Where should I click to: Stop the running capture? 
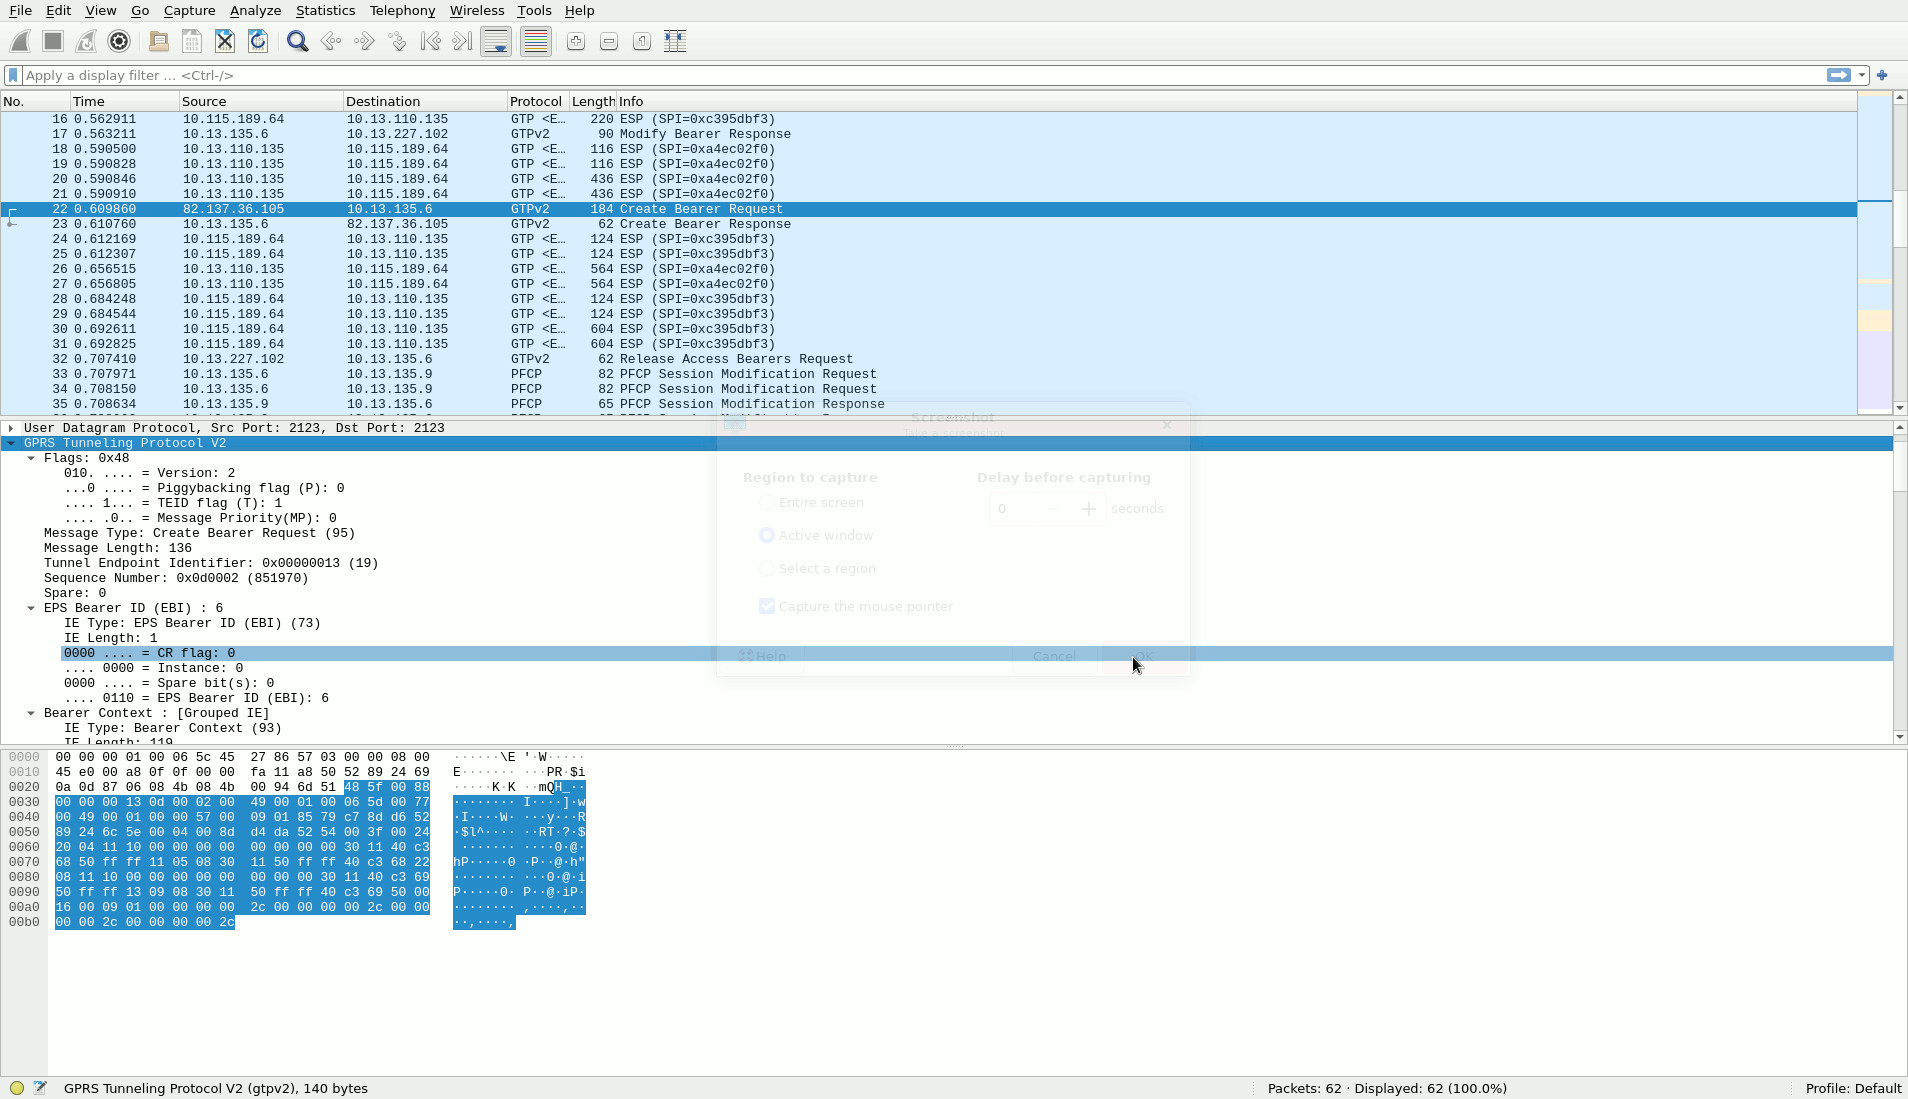click(51, 41)
